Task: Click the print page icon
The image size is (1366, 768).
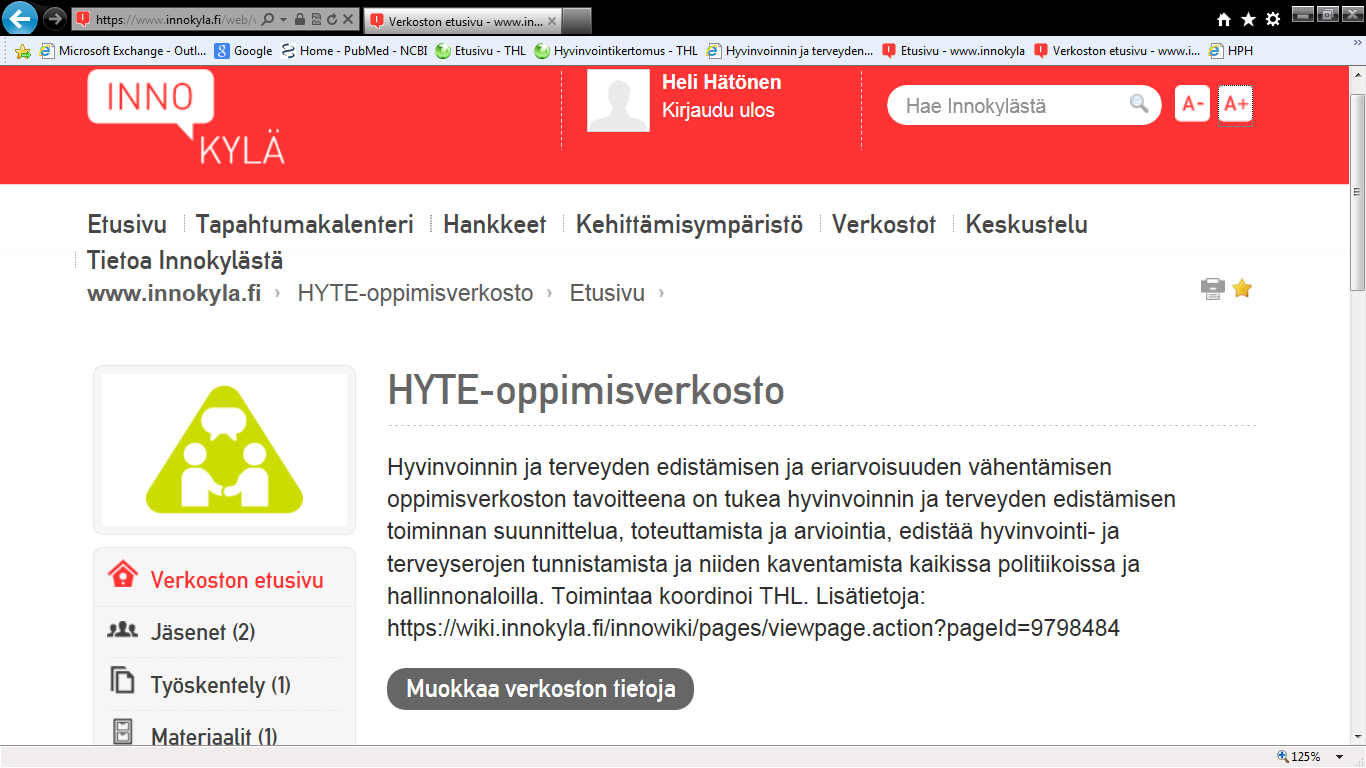Action: pos(1213,289)
